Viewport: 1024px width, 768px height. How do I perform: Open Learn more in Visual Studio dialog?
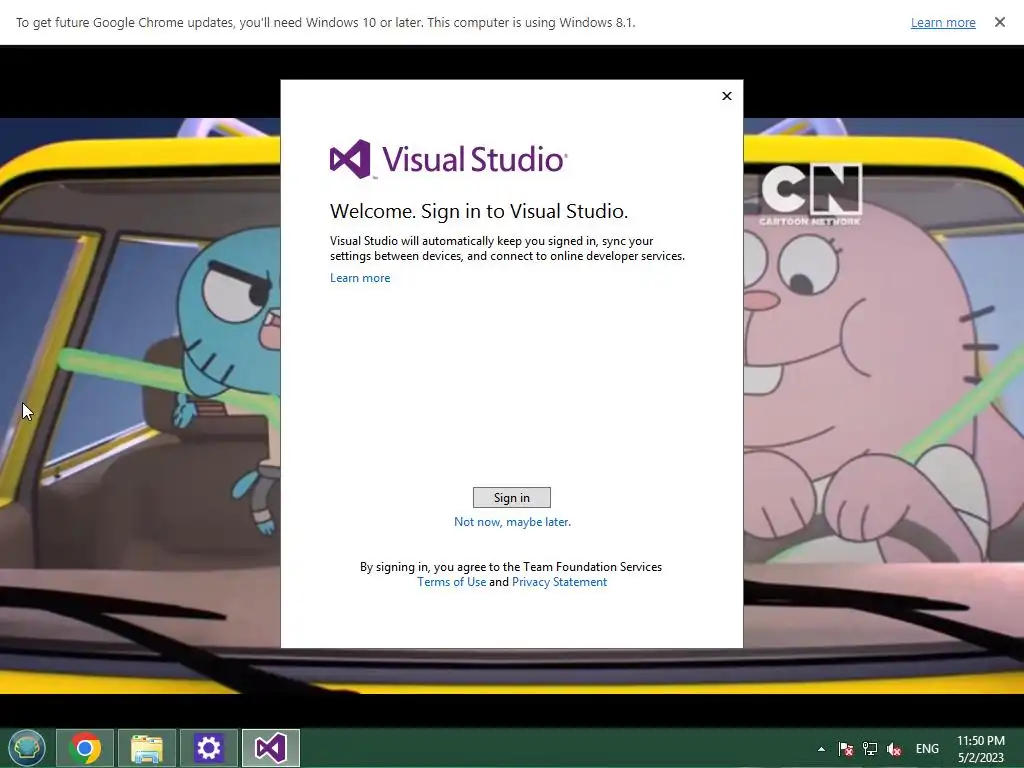click(x=360, y=278)
